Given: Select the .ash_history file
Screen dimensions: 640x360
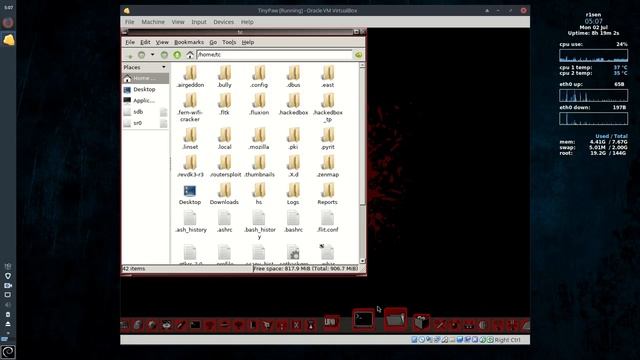Looking at the screenshot, I should point(190,222).
